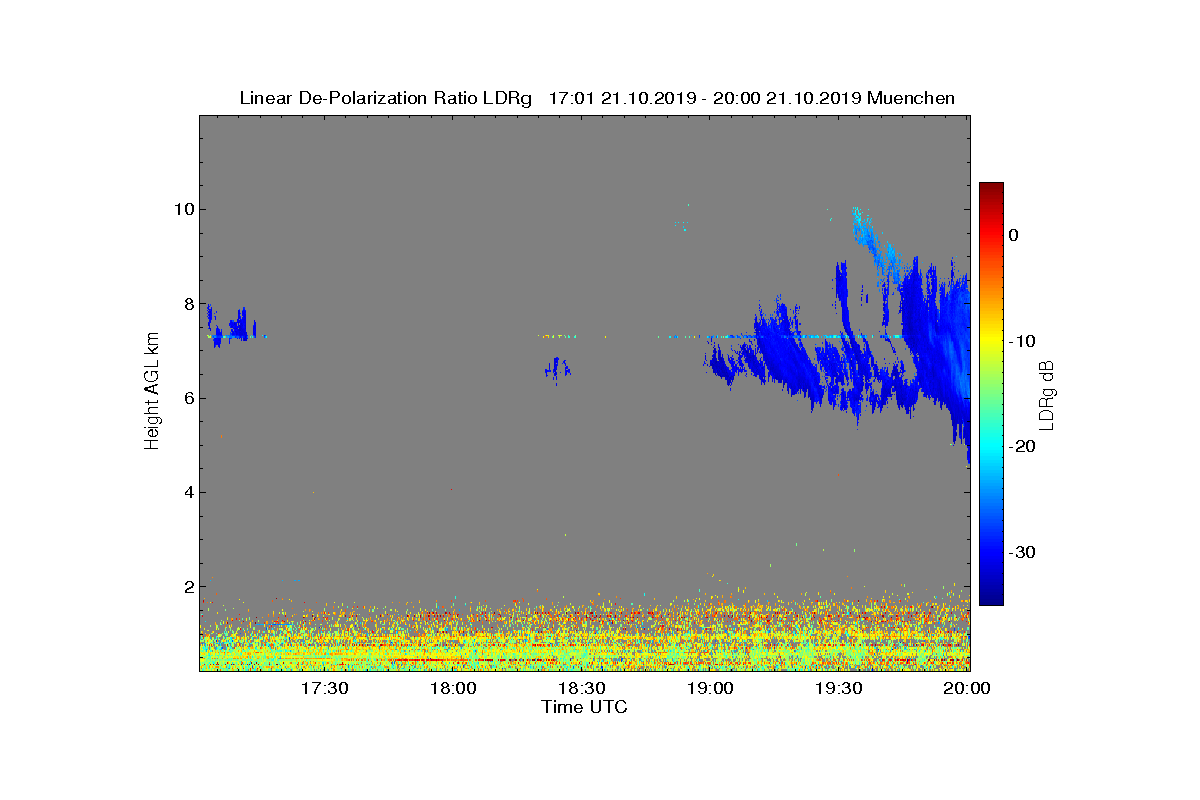Click the 20:00 time tick label
The image size is (1200, 800).
coord(968,689)
